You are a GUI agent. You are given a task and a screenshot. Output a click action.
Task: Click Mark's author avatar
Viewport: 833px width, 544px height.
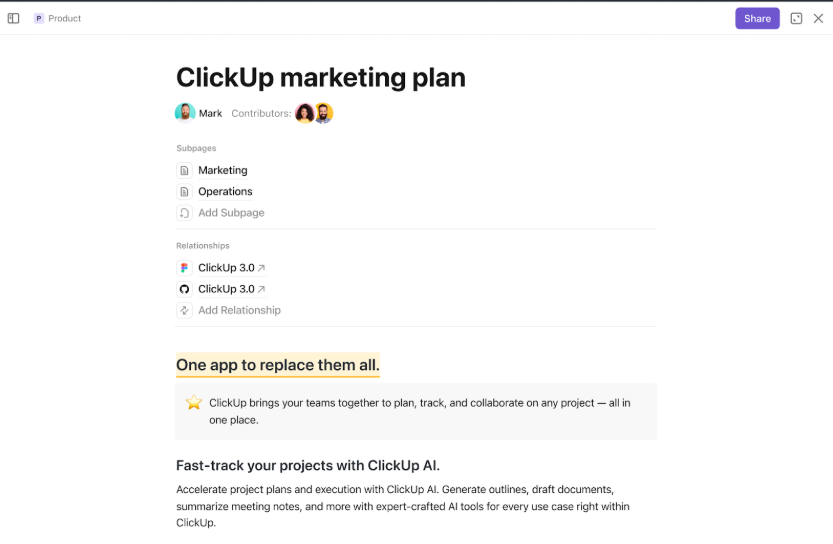click(185, 113)
